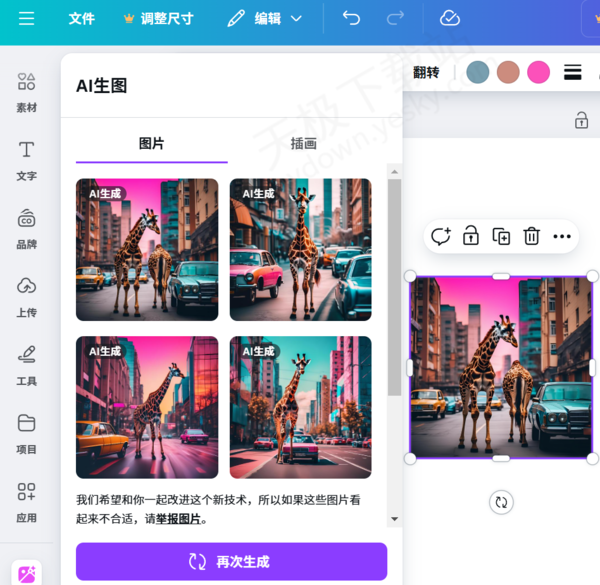Open the 素材 elements panel
The width and height of the screenshot is (600, 585).
(26, 93)
